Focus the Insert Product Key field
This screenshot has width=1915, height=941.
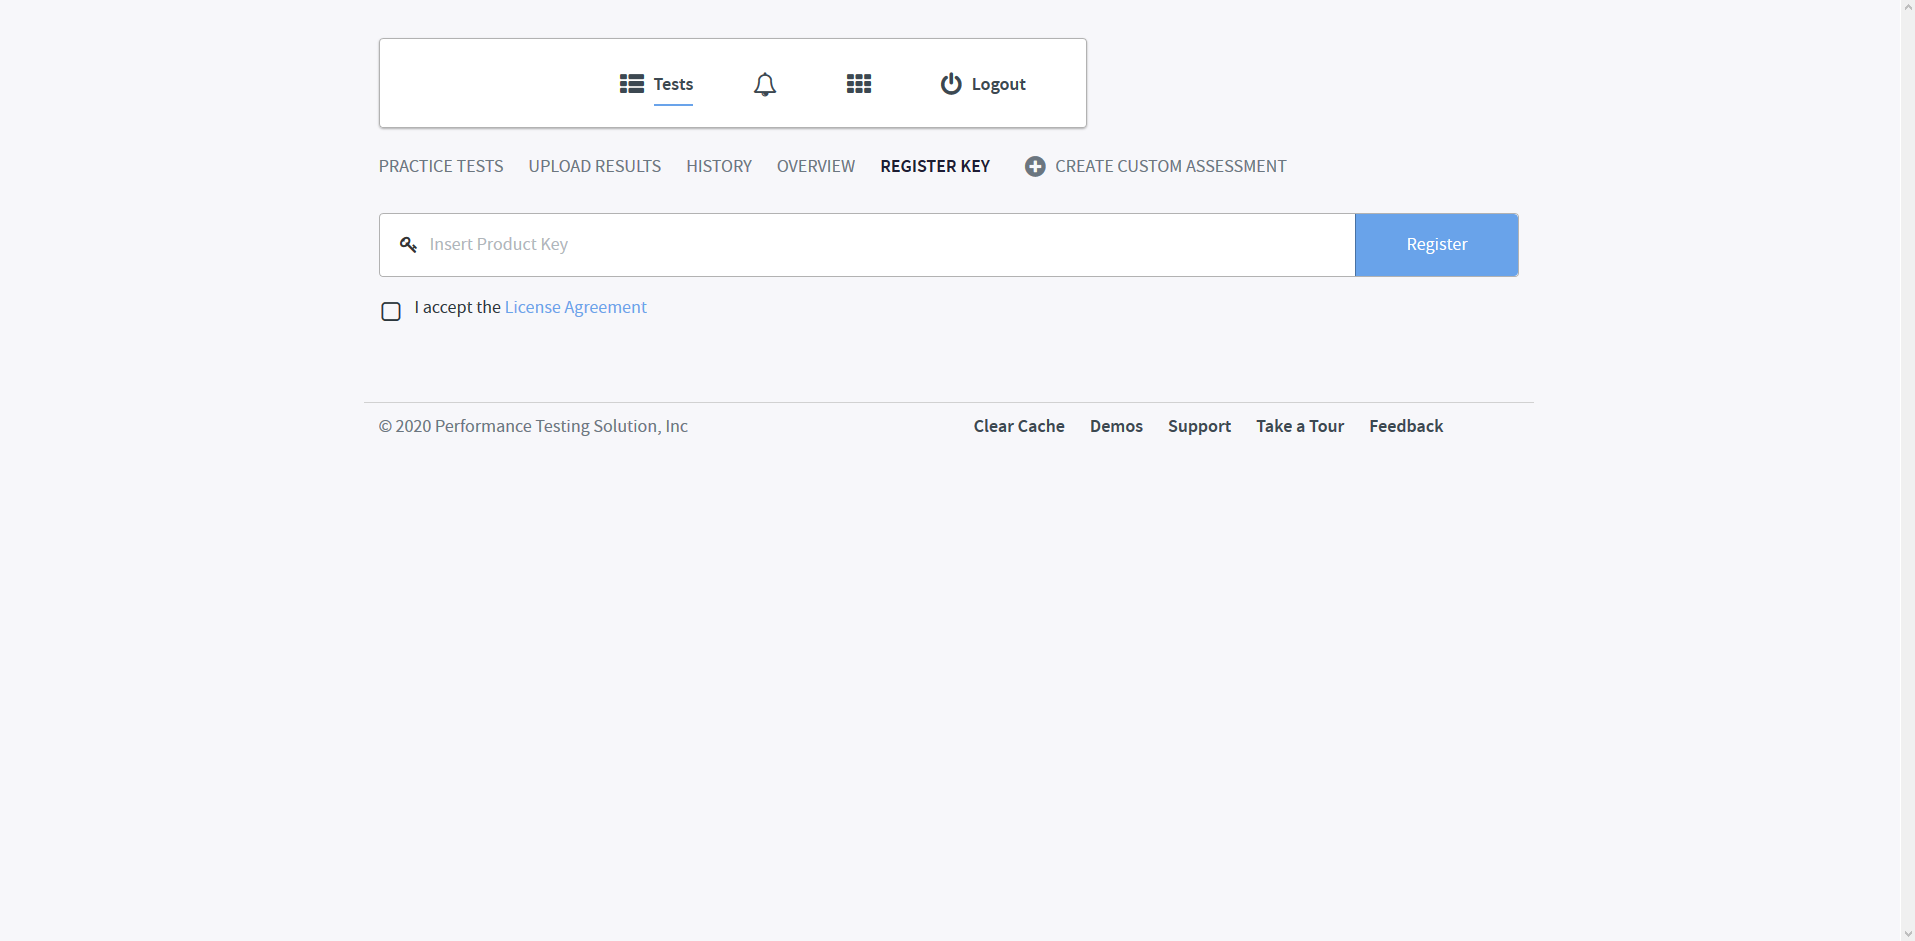point(867,245)
